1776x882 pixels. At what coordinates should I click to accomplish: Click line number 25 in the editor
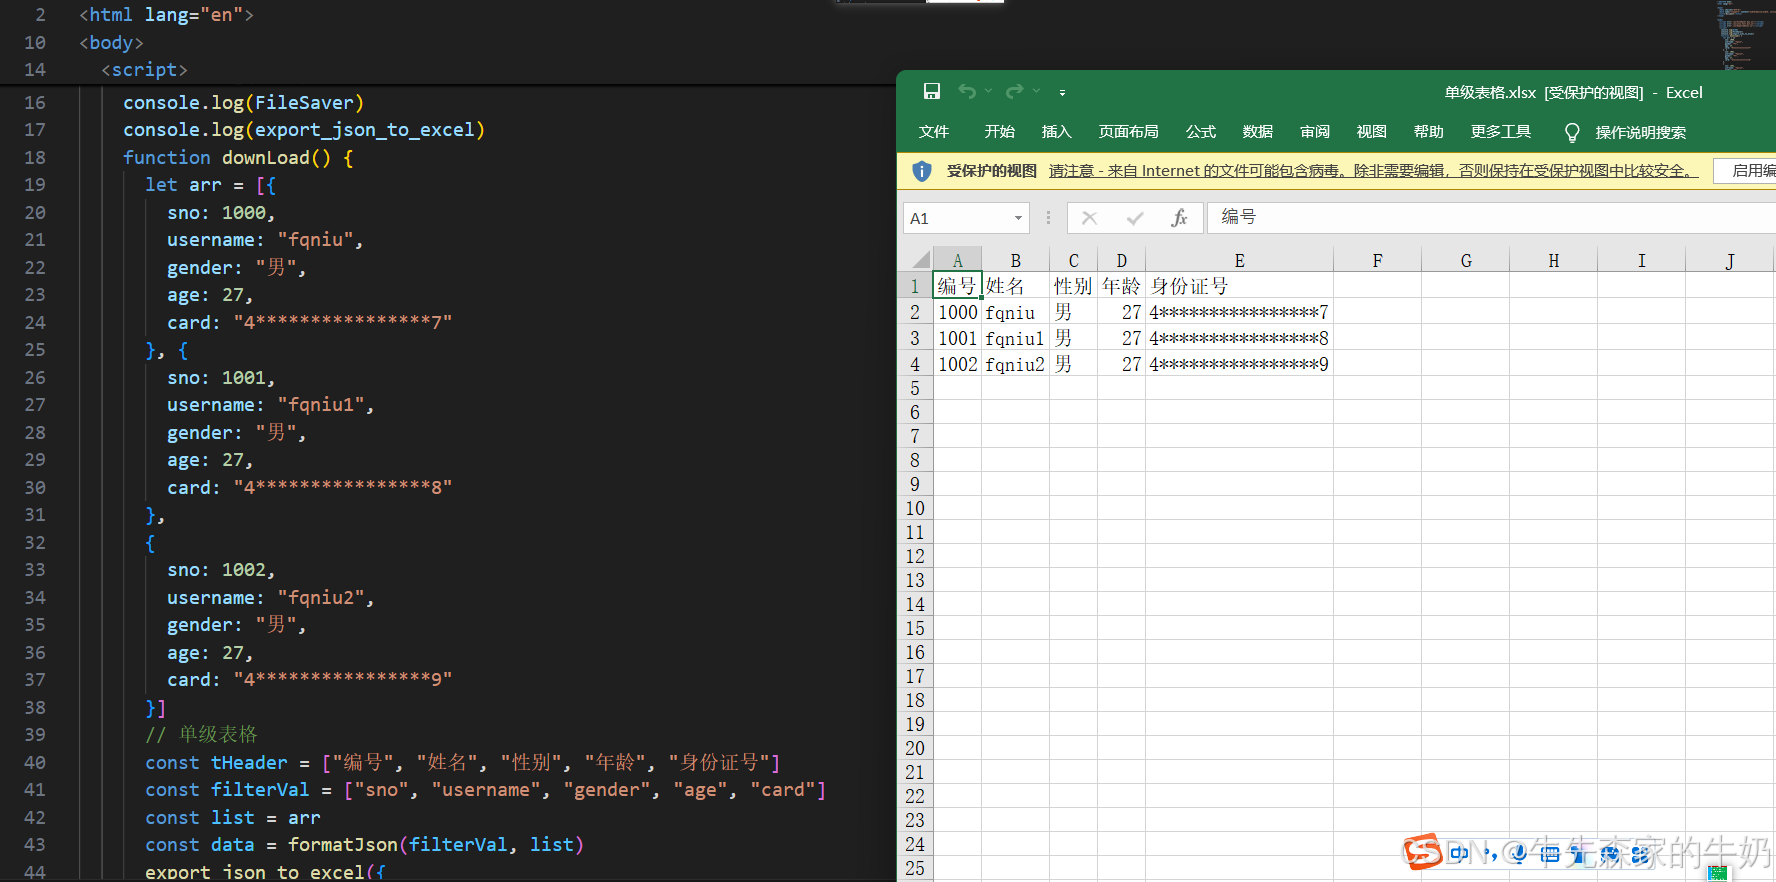click(35, 350)
